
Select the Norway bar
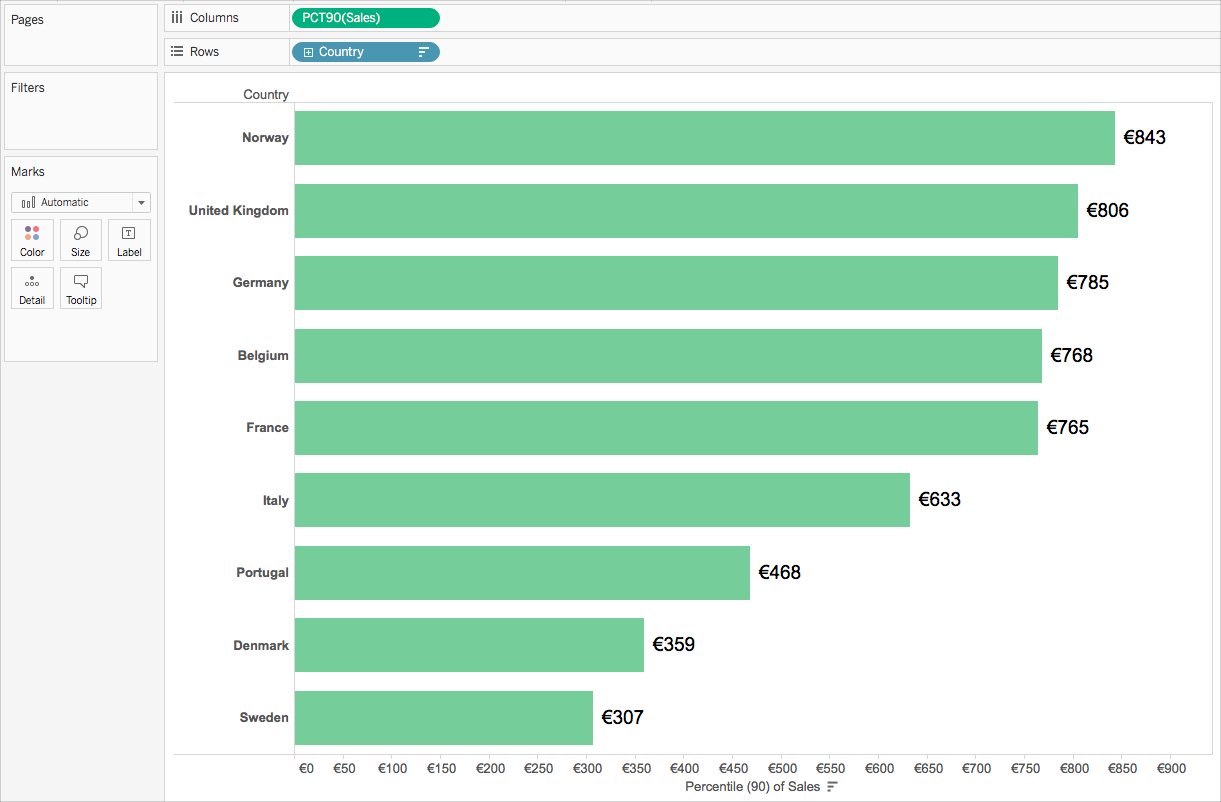pyautogui.click(x=705, y=138)
